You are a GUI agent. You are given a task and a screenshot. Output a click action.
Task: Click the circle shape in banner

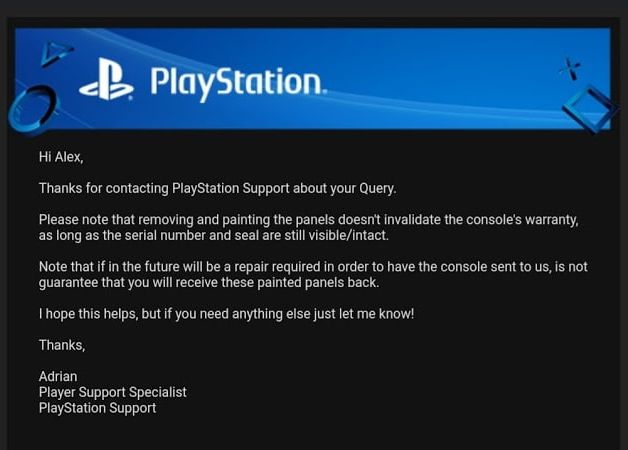32,108
